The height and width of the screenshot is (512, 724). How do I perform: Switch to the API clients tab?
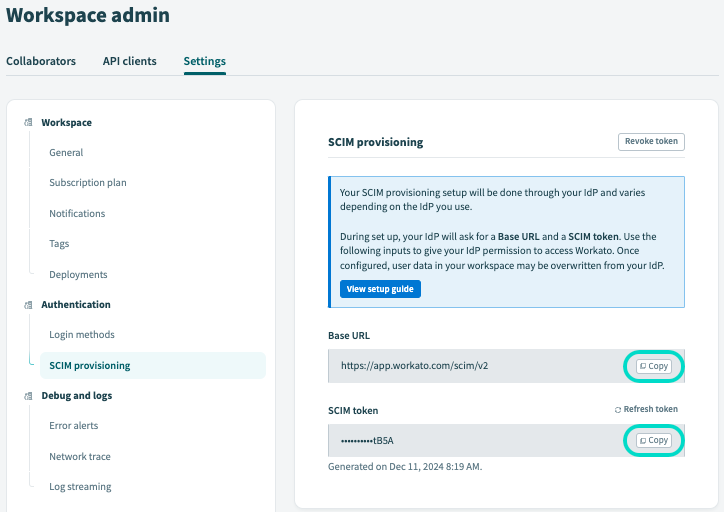(x=130, y=61)
